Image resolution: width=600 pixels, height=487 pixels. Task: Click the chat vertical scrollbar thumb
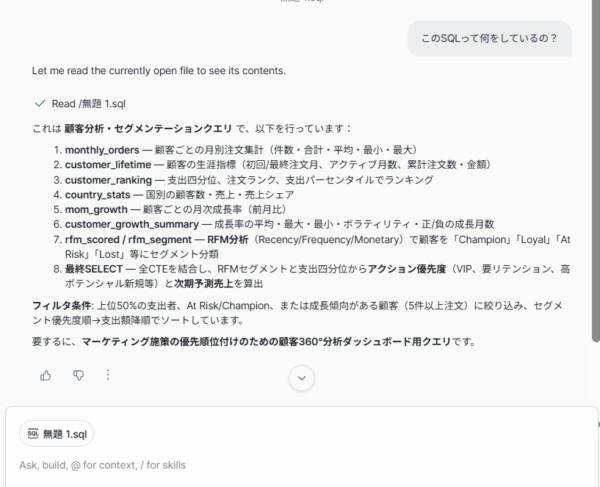point(595,170)
